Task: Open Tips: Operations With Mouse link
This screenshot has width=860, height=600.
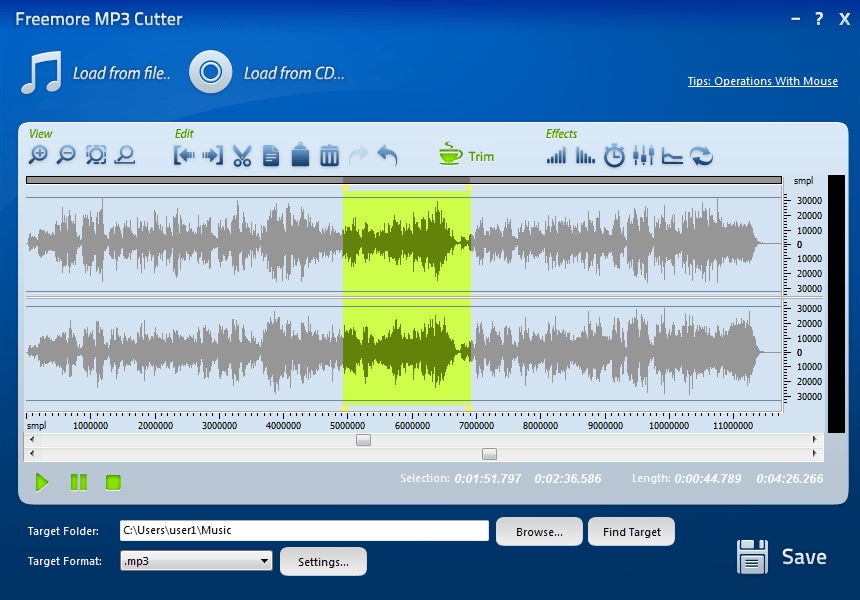Action: [x=762, y=81]
